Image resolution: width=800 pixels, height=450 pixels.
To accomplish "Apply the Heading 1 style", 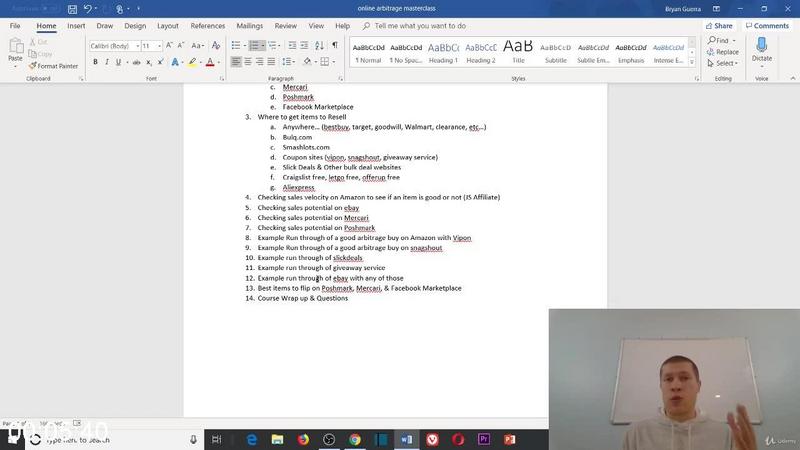I will (443, 53).
